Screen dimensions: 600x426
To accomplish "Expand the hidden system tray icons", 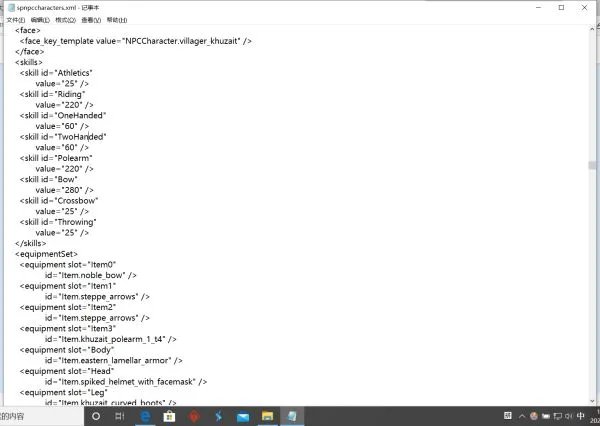I will pos(522,415).
